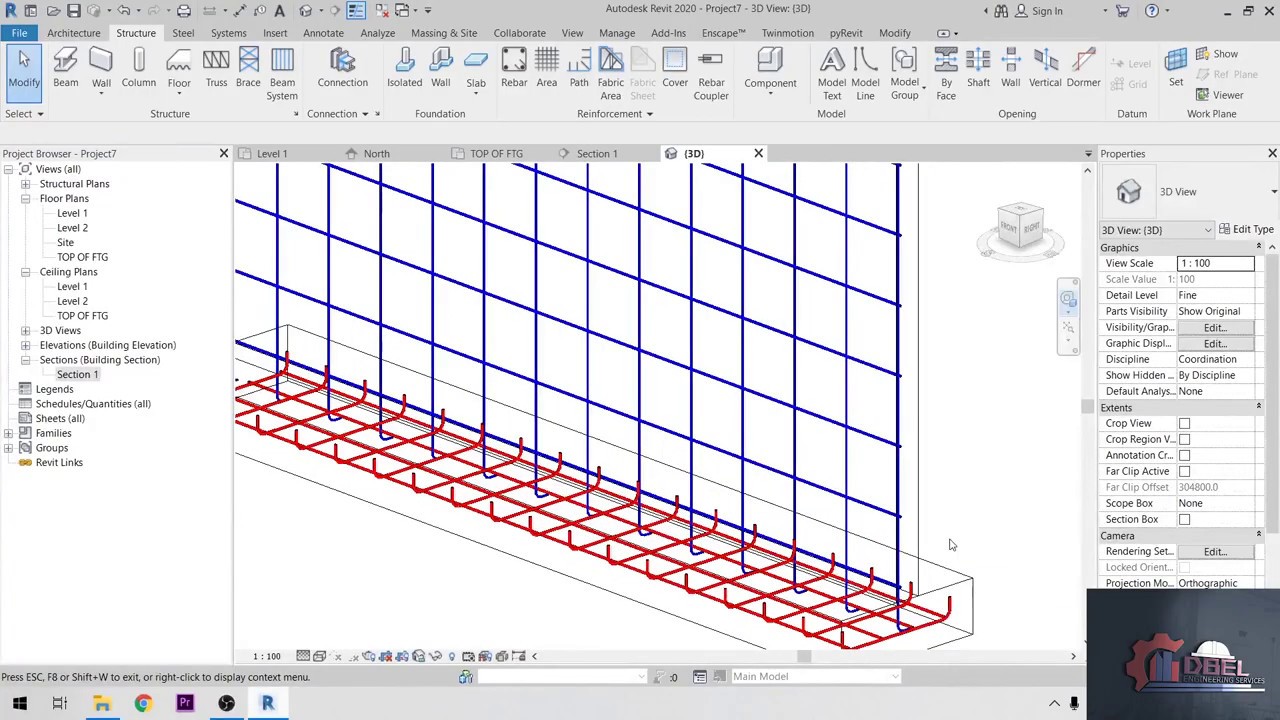Click the 1 : 100 scale on view control bar
Viewport: 1280px width, 720px height.
point(266,657)
